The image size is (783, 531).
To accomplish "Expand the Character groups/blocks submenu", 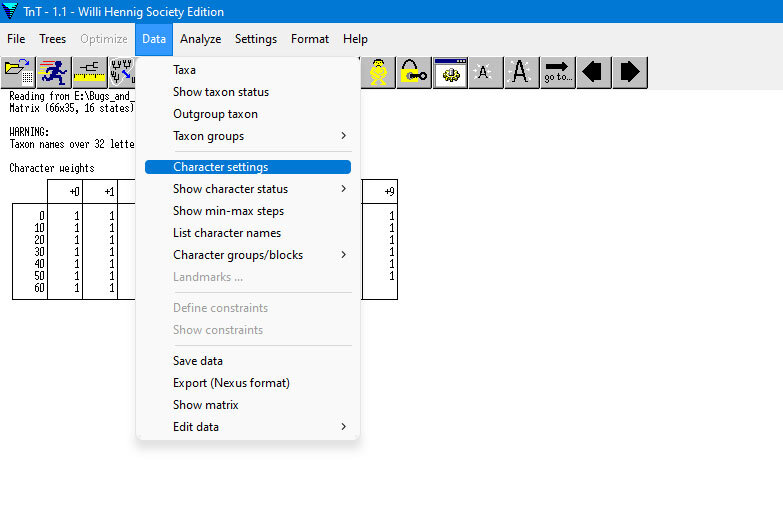I will [x=248, y=255].
